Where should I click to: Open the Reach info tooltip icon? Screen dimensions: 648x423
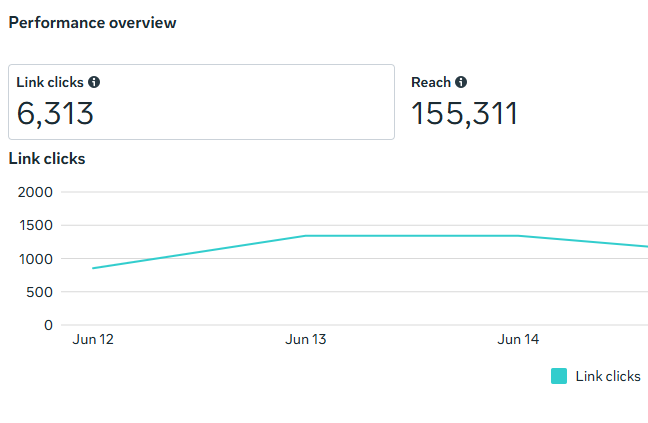(461, 82)
